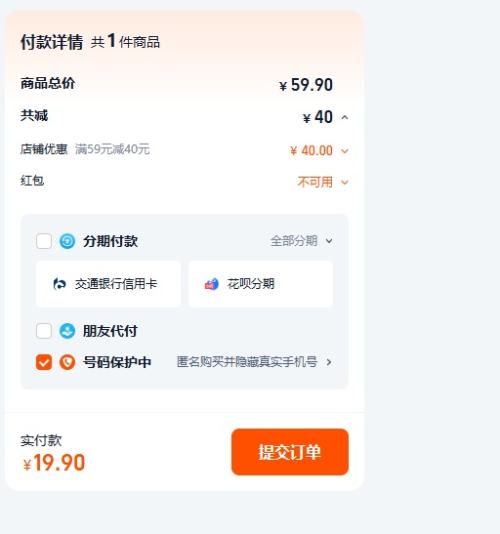Enable the 朋友代付 friend pay checkbox
The height and width of the screenshot is (534, 500).
coord(44,331)
